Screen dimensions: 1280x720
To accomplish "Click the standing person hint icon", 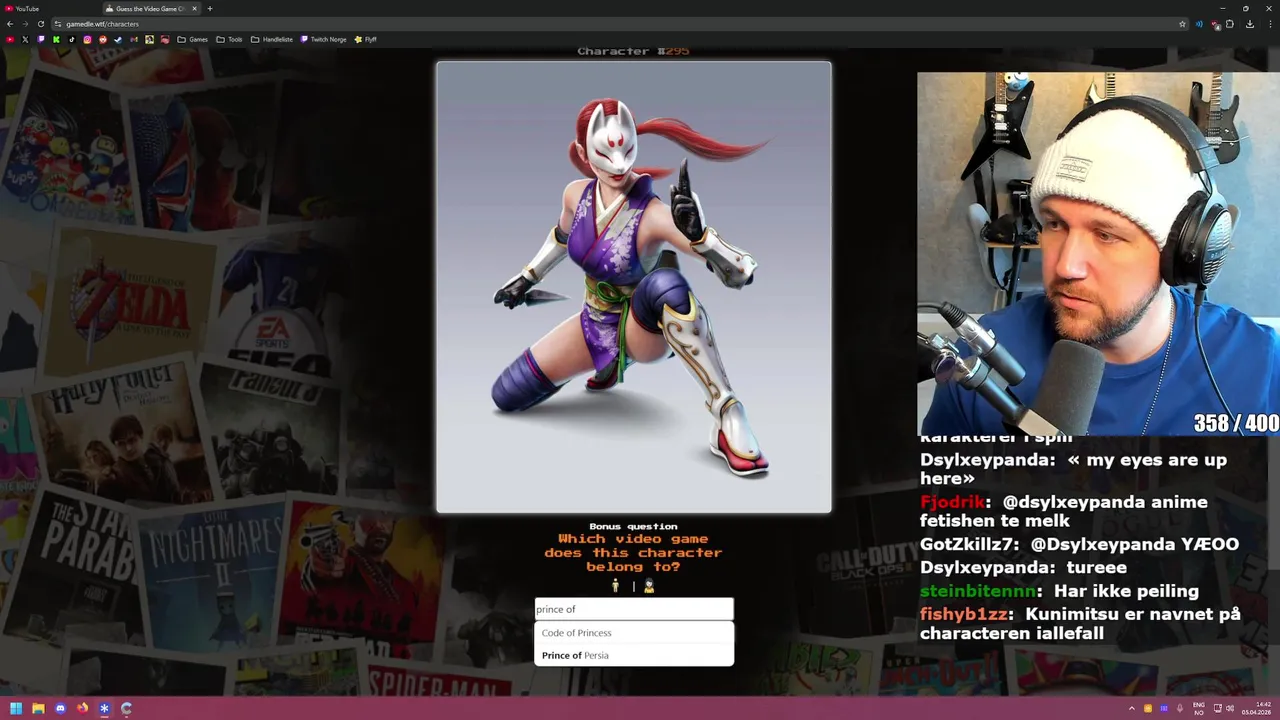I will pos(616,586).
